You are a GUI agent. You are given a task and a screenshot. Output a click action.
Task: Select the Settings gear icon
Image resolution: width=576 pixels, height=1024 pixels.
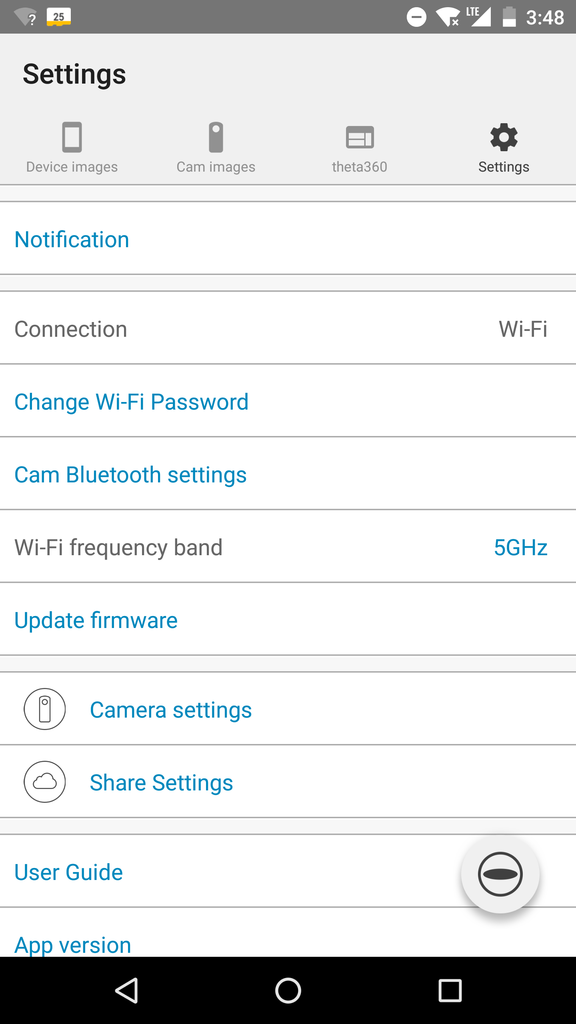click(x=504, y=137)
